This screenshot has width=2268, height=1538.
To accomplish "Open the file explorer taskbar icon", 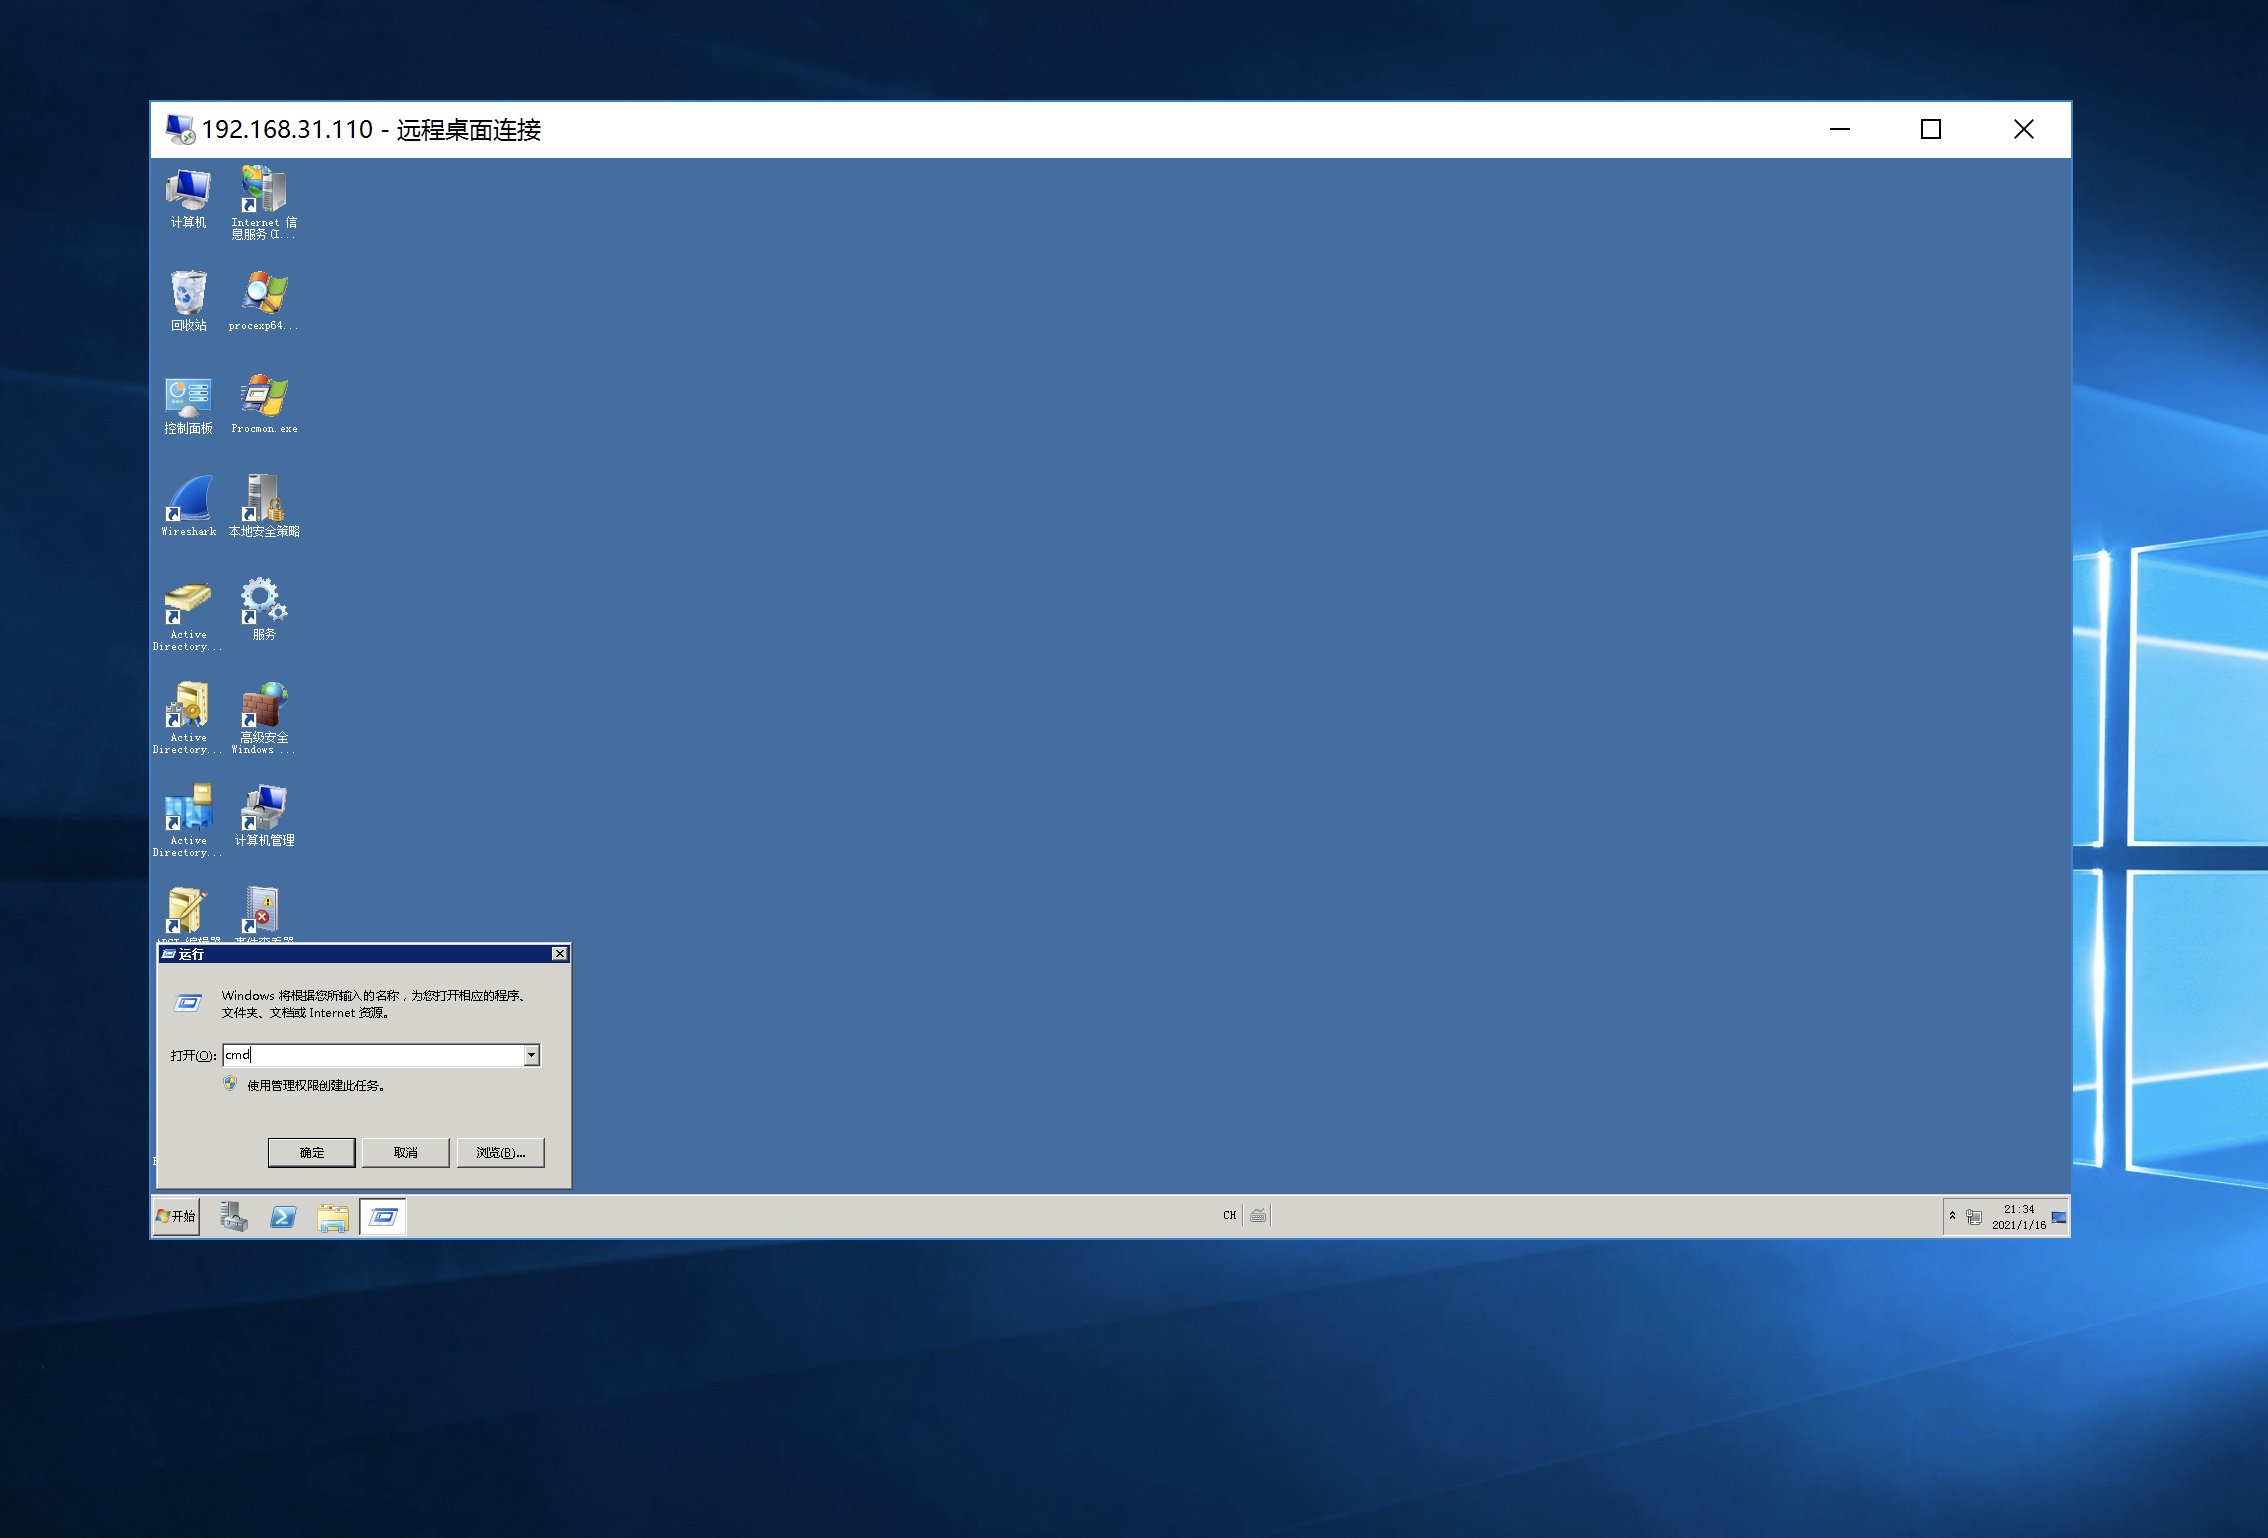I will pyautogui.click(x=332, y=1217).
